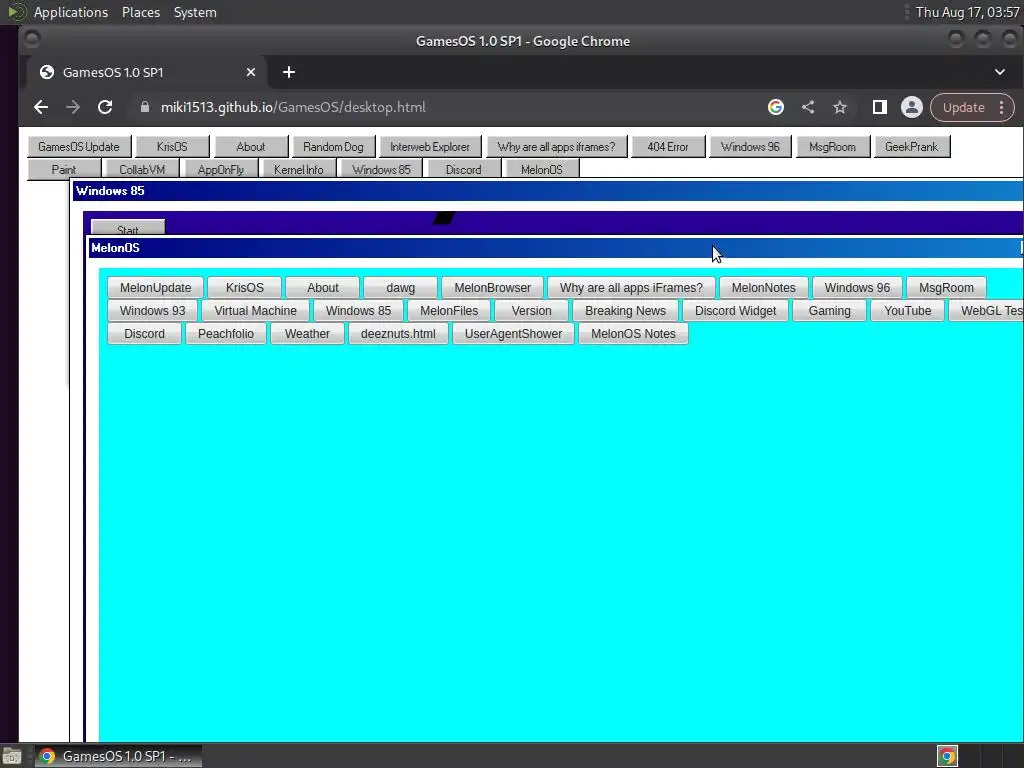Open Breaking News

click(x=626, y=310)
